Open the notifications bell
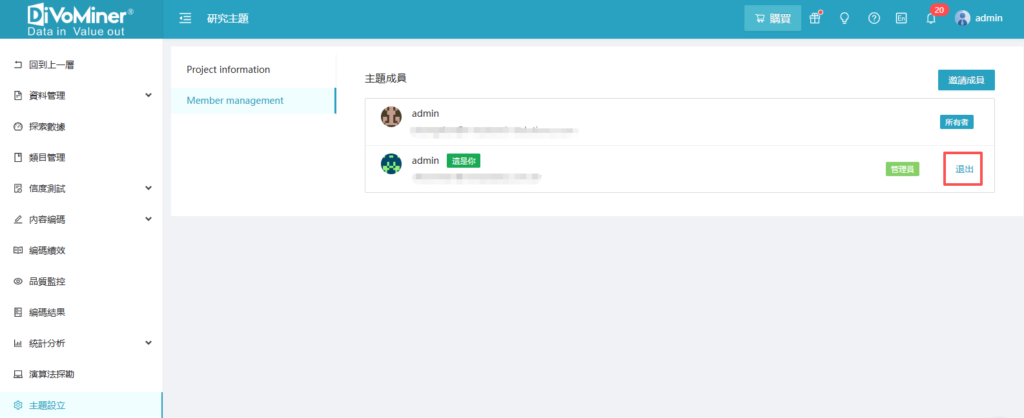Image resolution: width=1024 pixels, height=418 pixels. point(931,18)
